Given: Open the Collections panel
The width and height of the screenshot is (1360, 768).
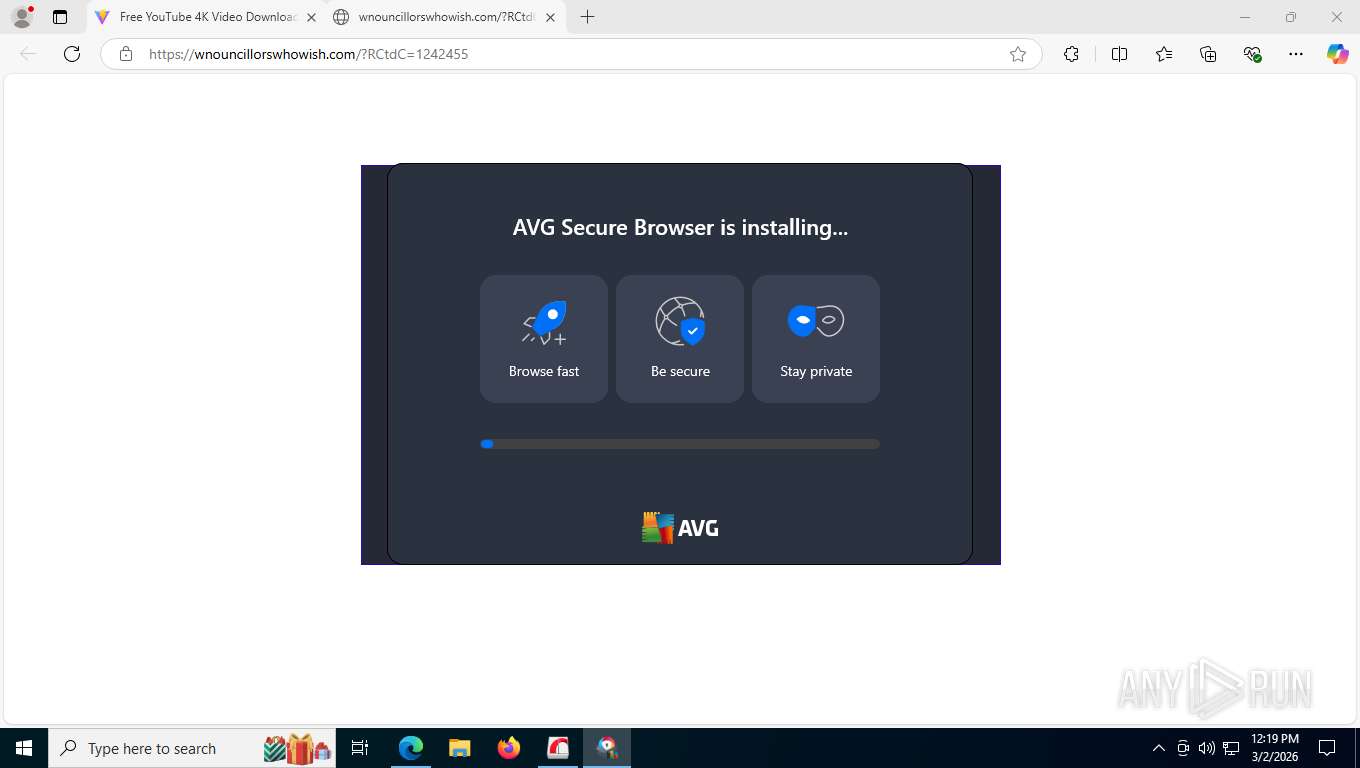Looking at the screenshot, I should [x=1208, y=54].
